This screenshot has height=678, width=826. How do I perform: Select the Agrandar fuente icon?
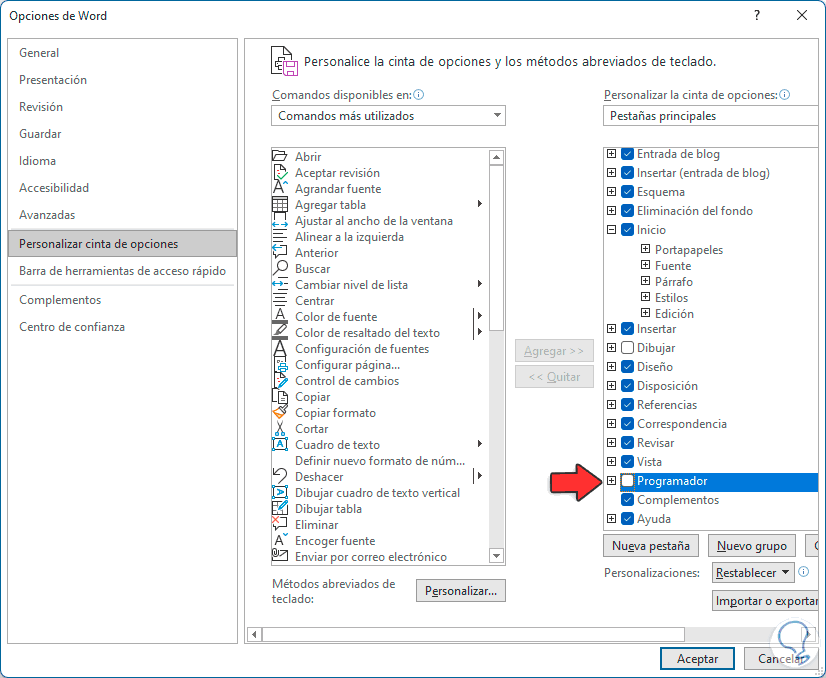(x=280, y=188)
